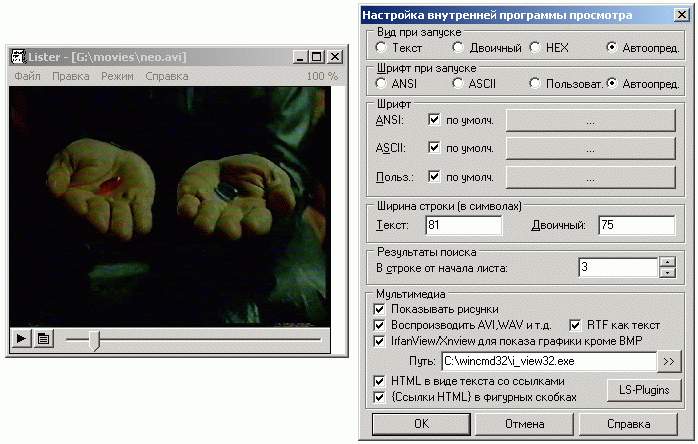The image size is (698, 444).
Task: Click the Двоичный line width field
Action: (637, 225)
